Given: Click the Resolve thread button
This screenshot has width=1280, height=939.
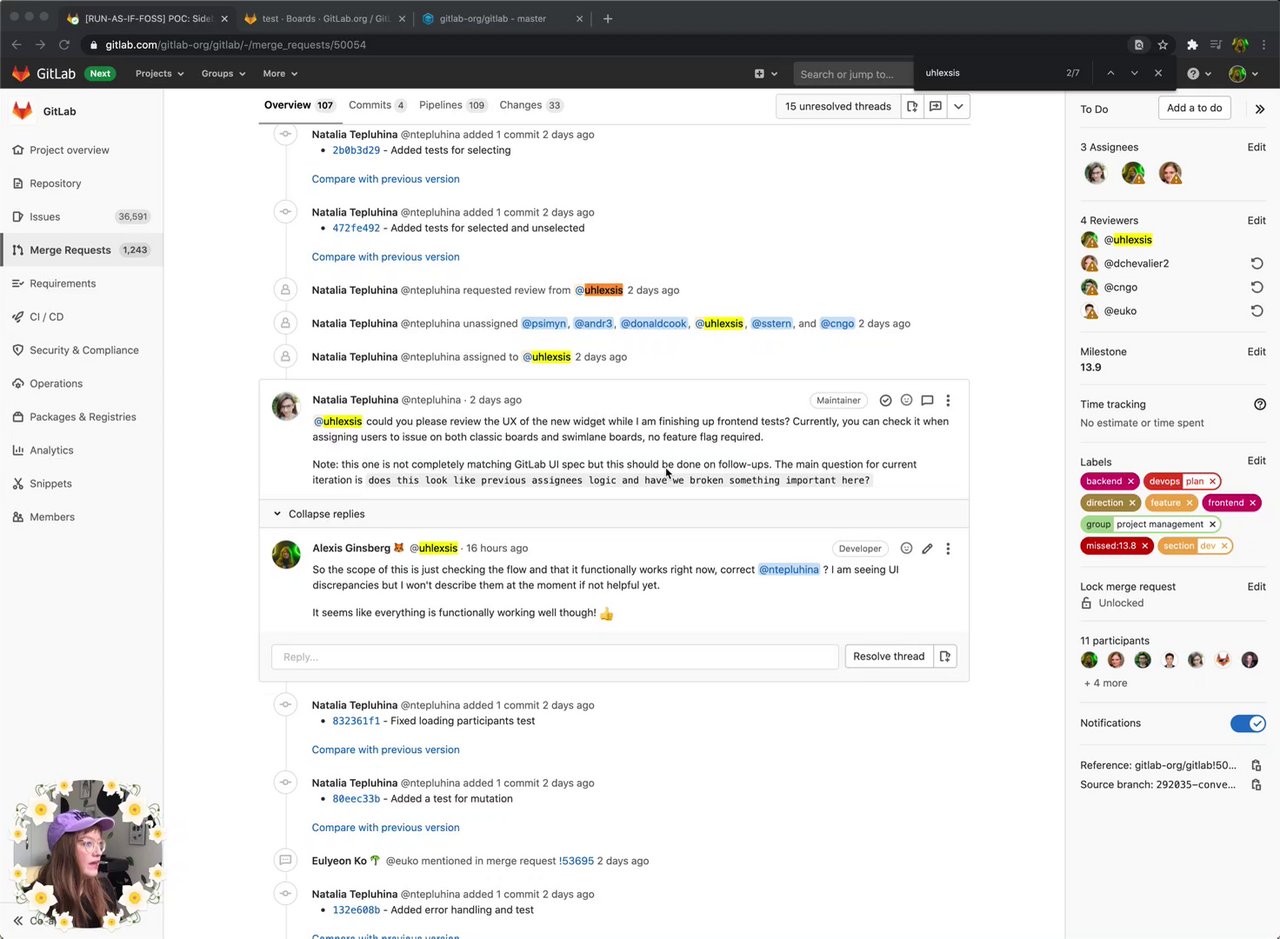Looking at the screenshot, I should [x=889, y=656].
